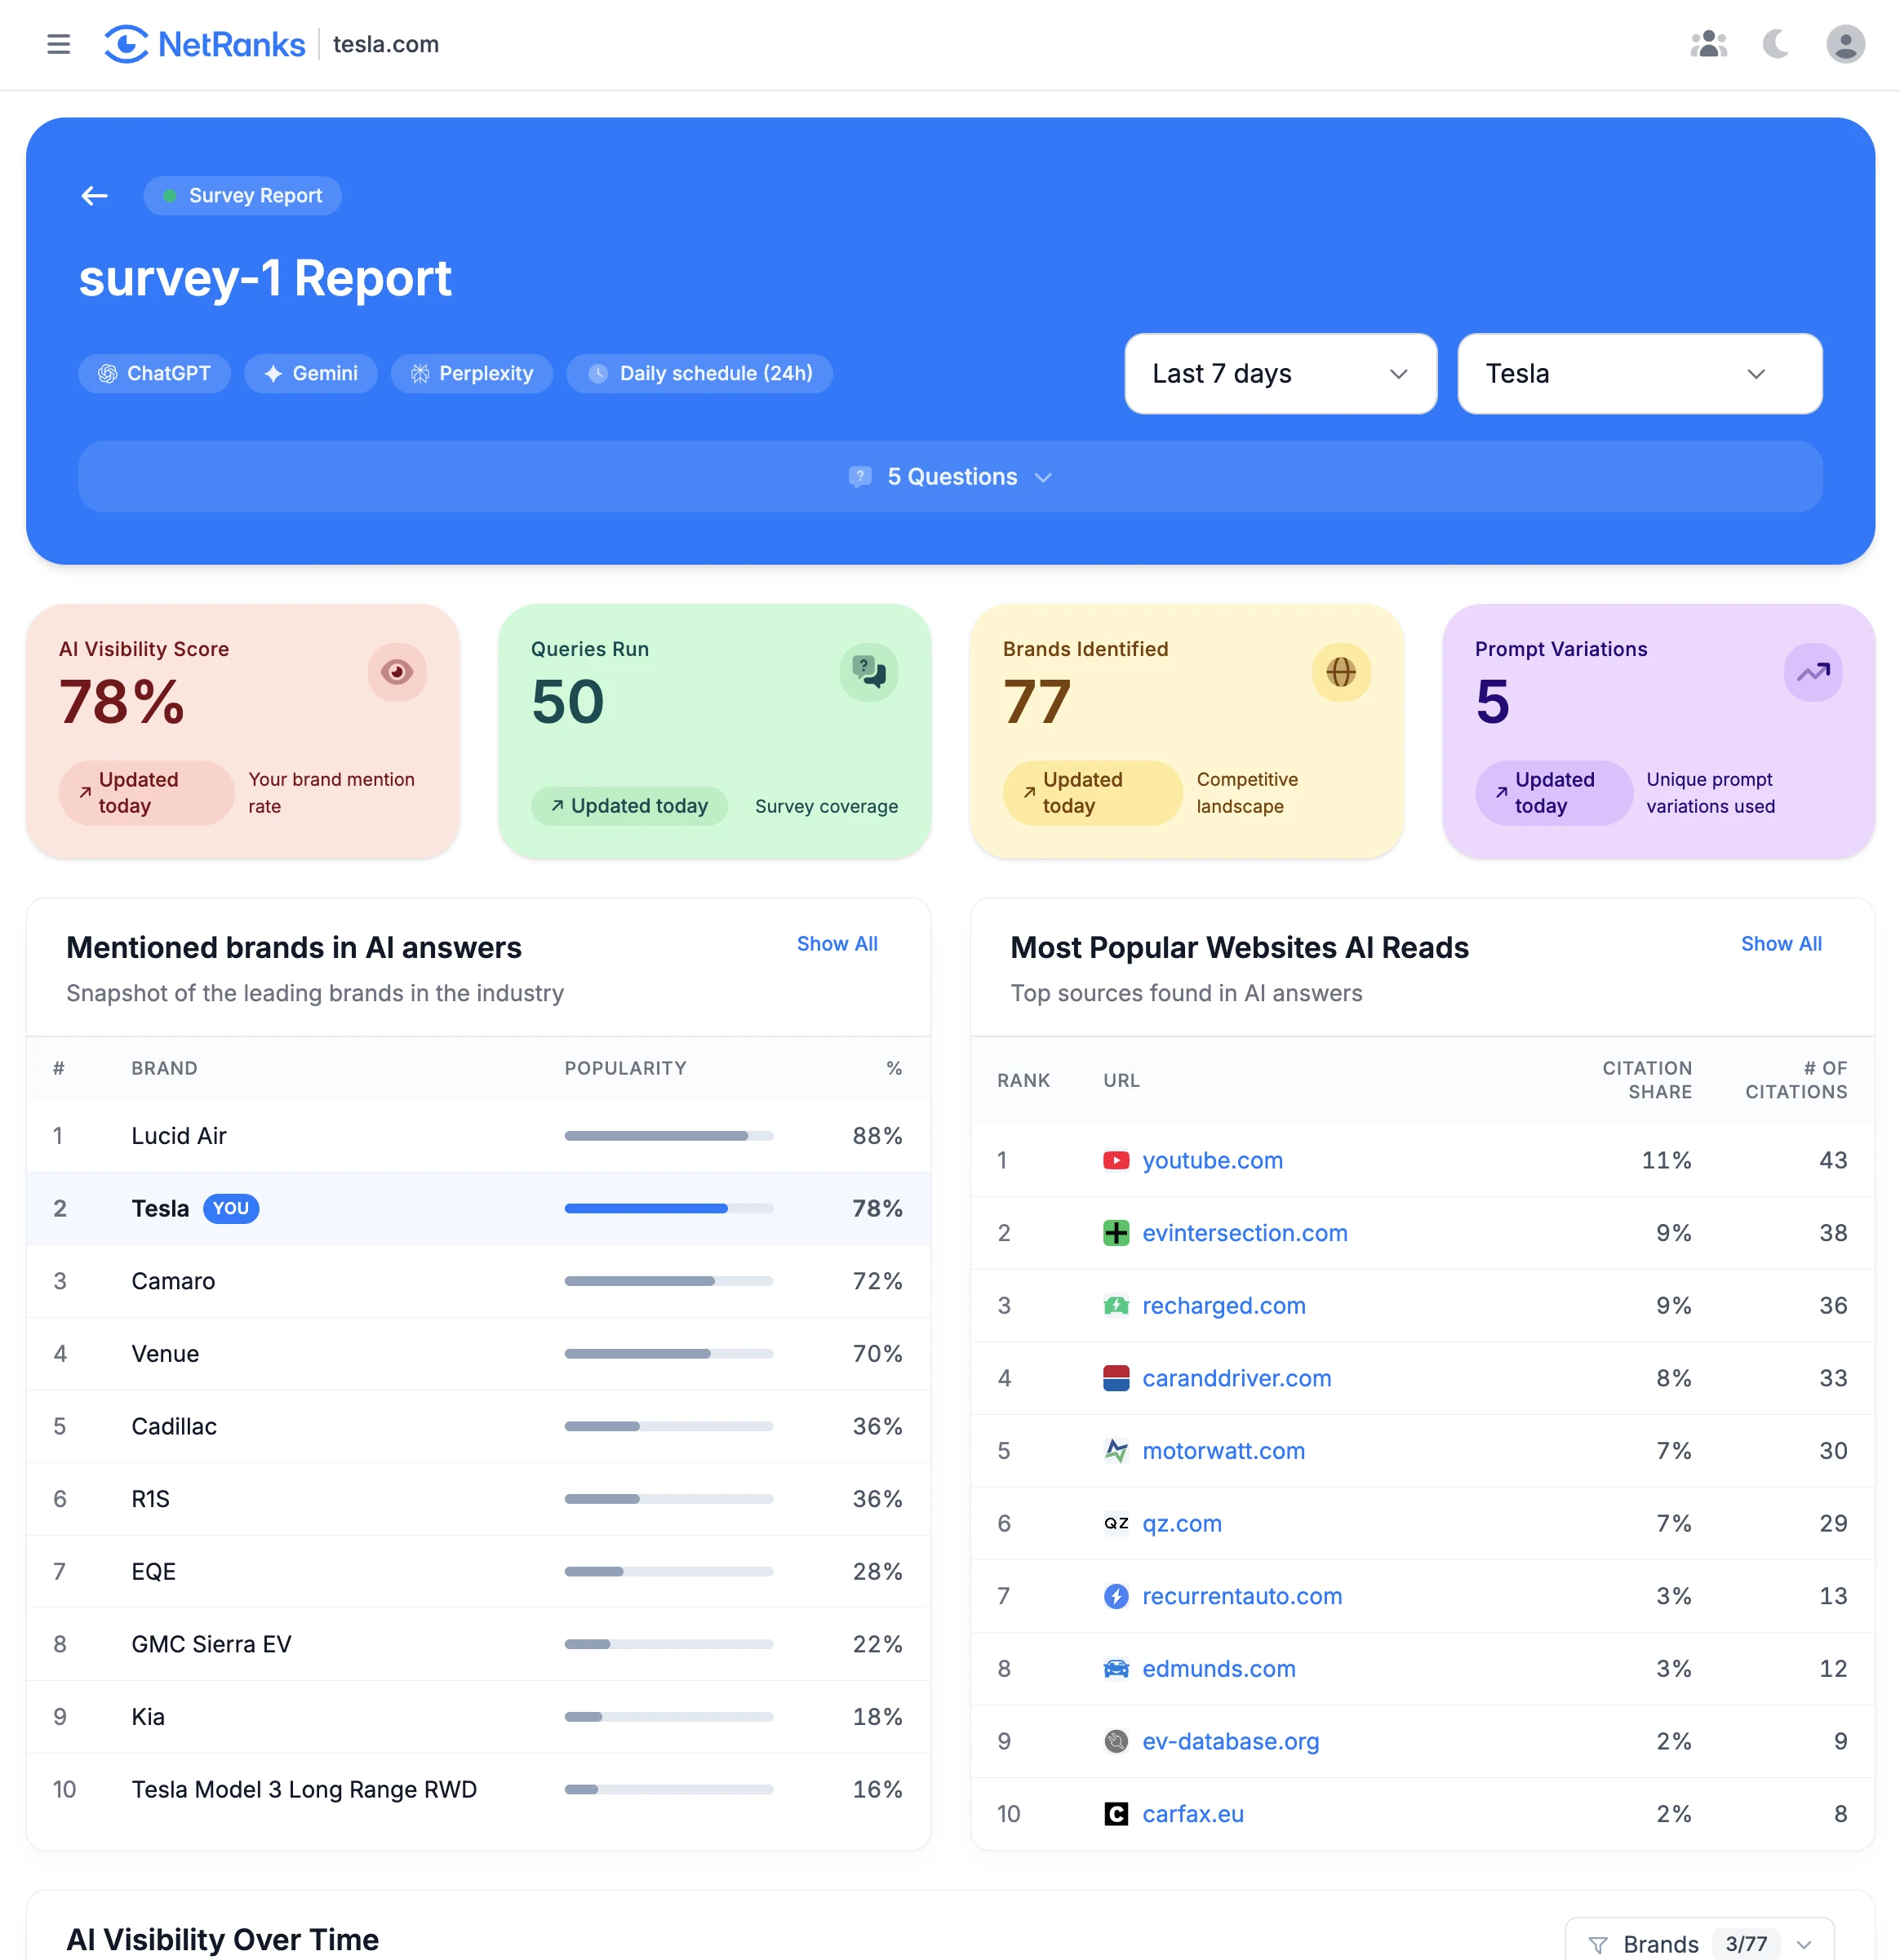Click the Kia popularity bar
1900x1960 pixels.
(669, 1717)
